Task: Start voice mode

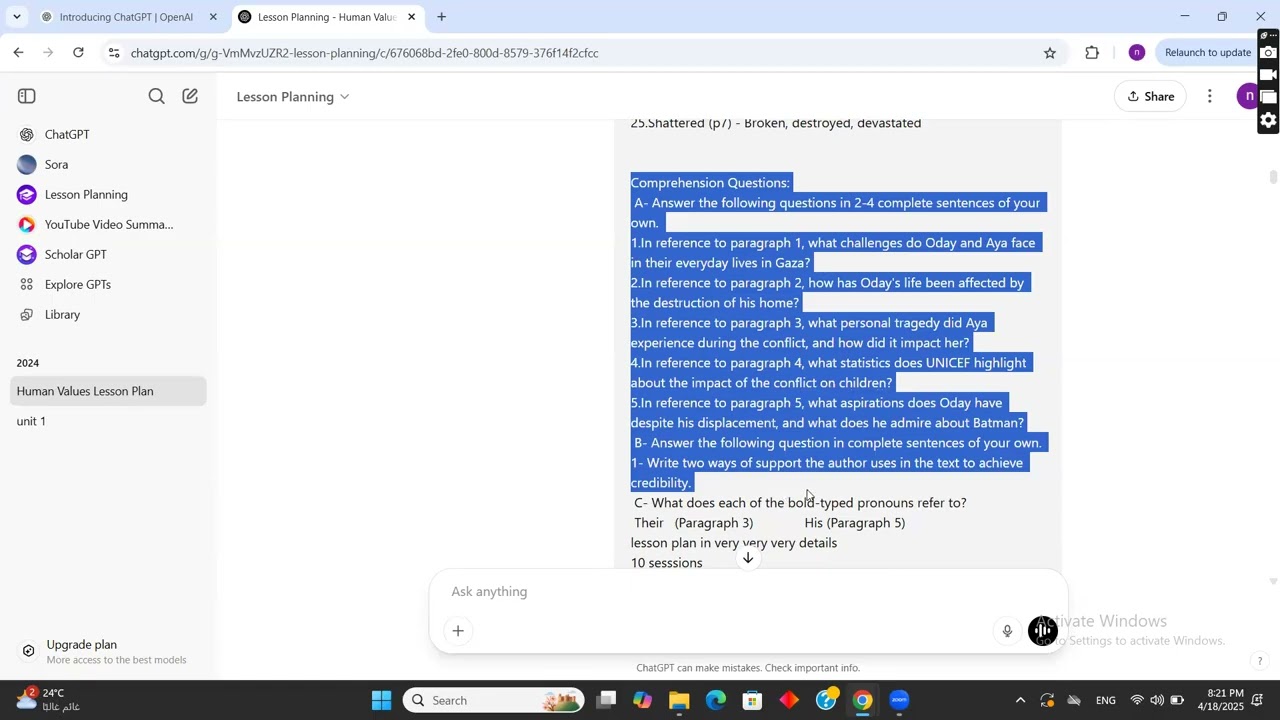Action: tap(1043, 631)
